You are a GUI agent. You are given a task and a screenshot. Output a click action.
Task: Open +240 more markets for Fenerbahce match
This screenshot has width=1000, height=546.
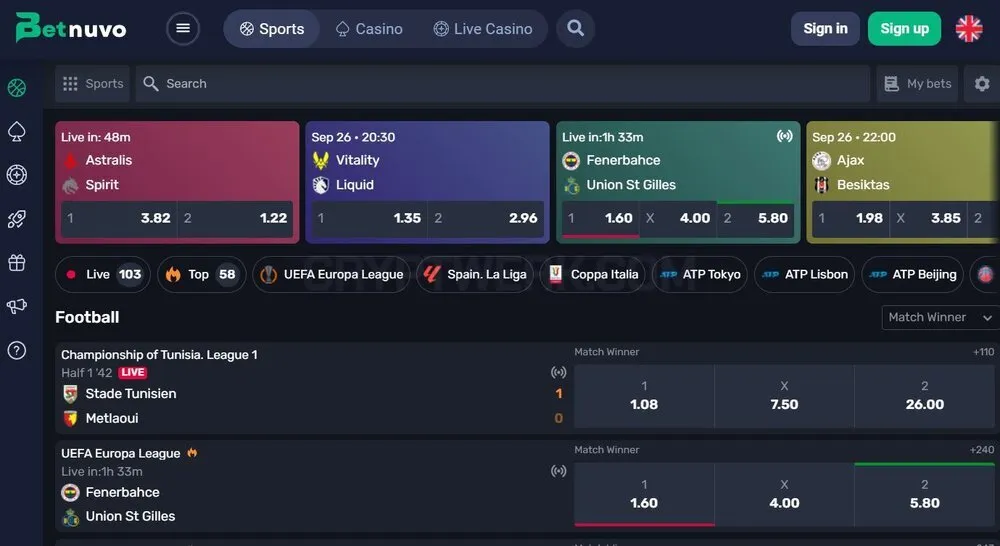tap(982, 450)
